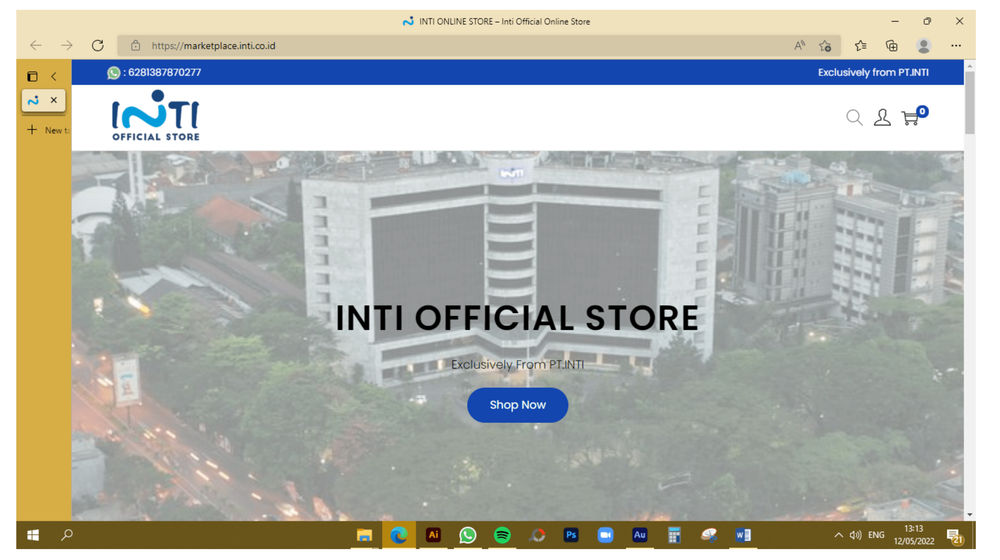
Task: Open Windows taskbar search
Action: pyautogui.click(x=67, y=535)
